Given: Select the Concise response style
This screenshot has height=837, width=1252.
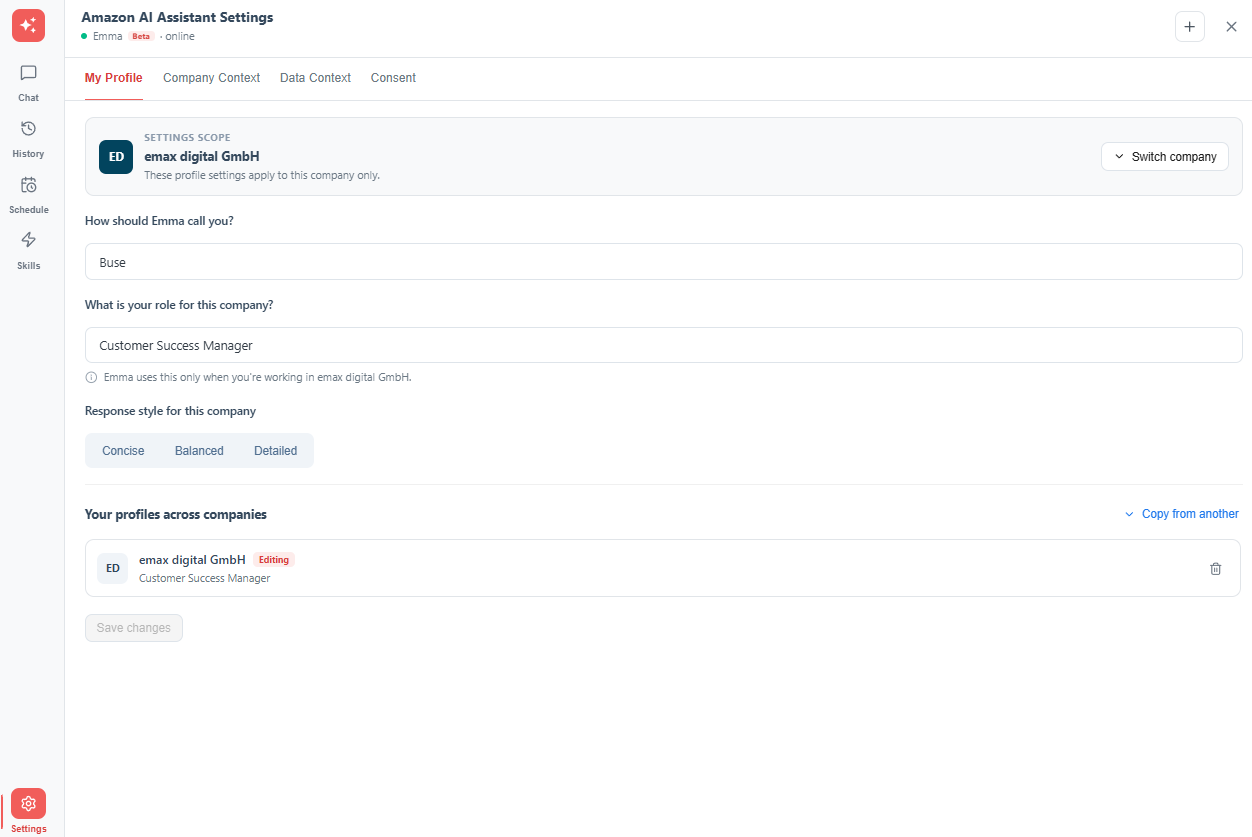Looking at the screenshot, I should click(x=123, y=451).
